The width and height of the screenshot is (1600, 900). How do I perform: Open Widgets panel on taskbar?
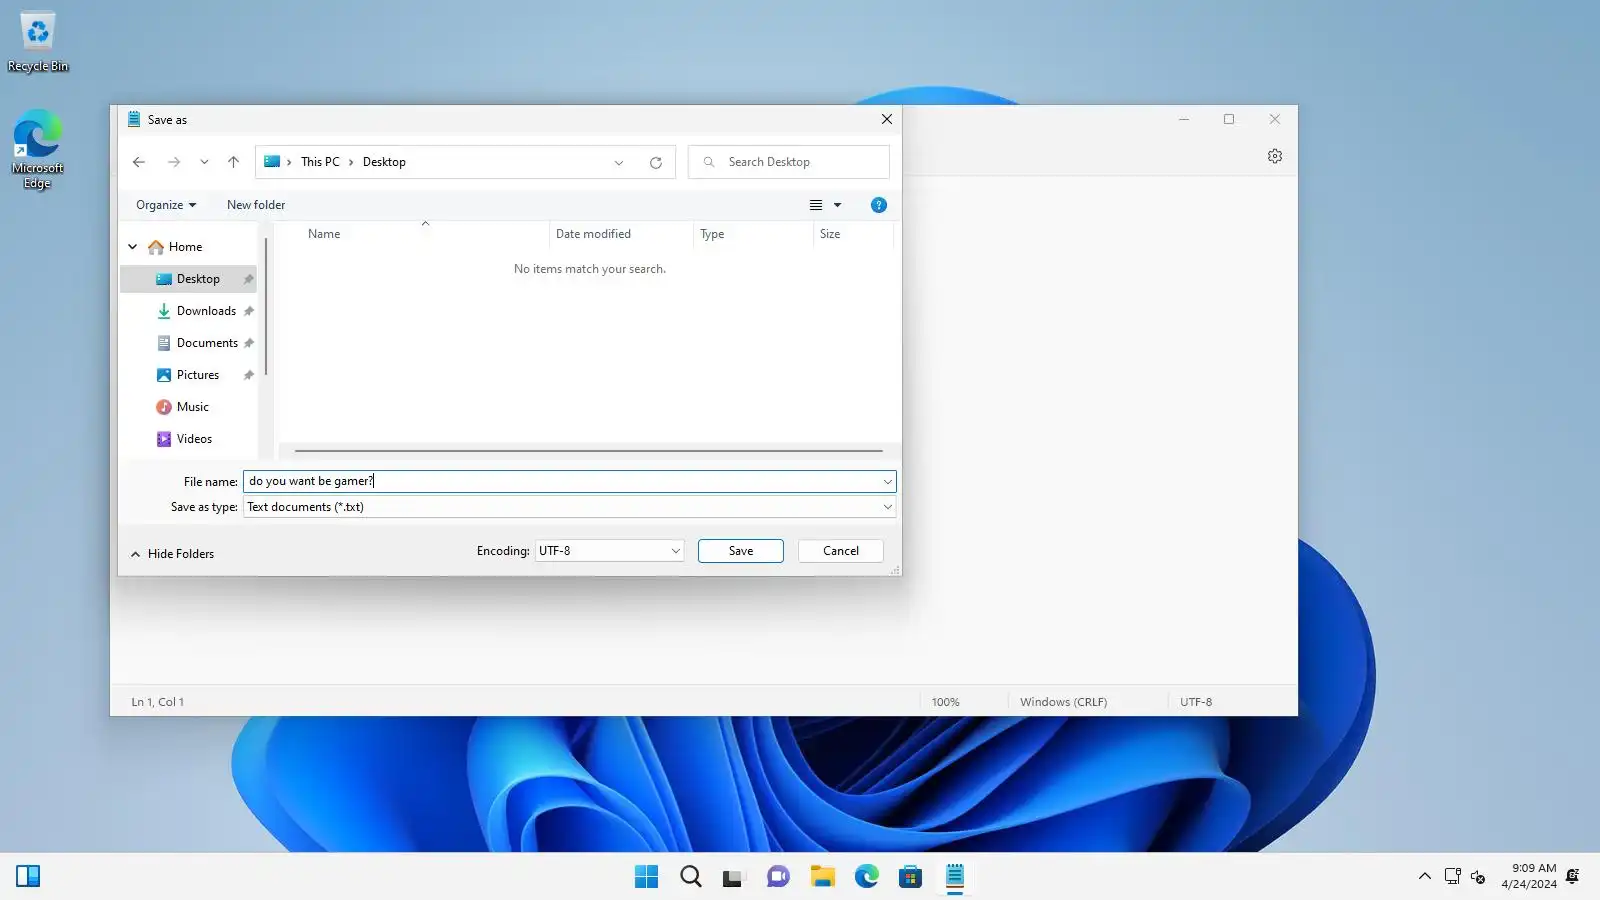[x=28, y=877]
